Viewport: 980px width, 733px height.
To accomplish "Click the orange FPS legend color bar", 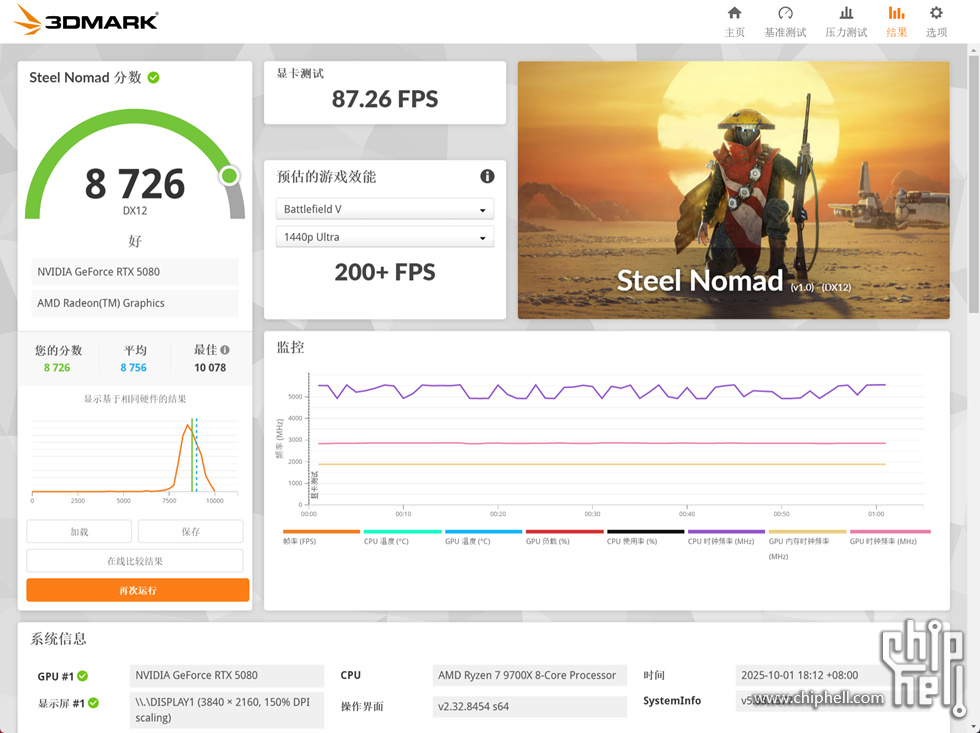I will pyautogui.click(x=321, y=532).
